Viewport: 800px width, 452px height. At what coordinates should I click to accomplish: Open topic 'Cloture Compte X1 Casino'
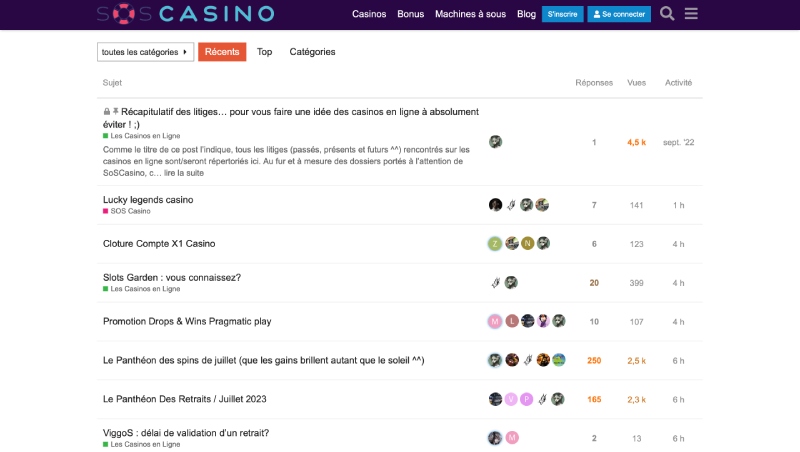click(x=159, y=244)
